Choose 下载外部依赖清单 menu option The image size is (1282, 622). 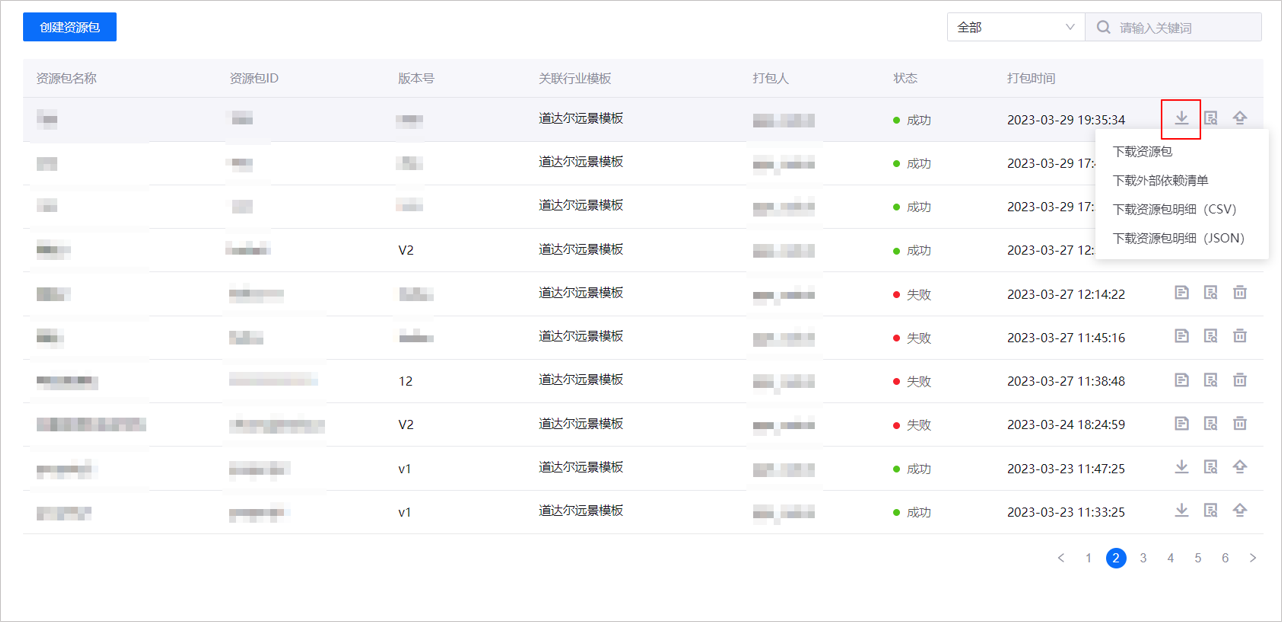point(1160,181)
